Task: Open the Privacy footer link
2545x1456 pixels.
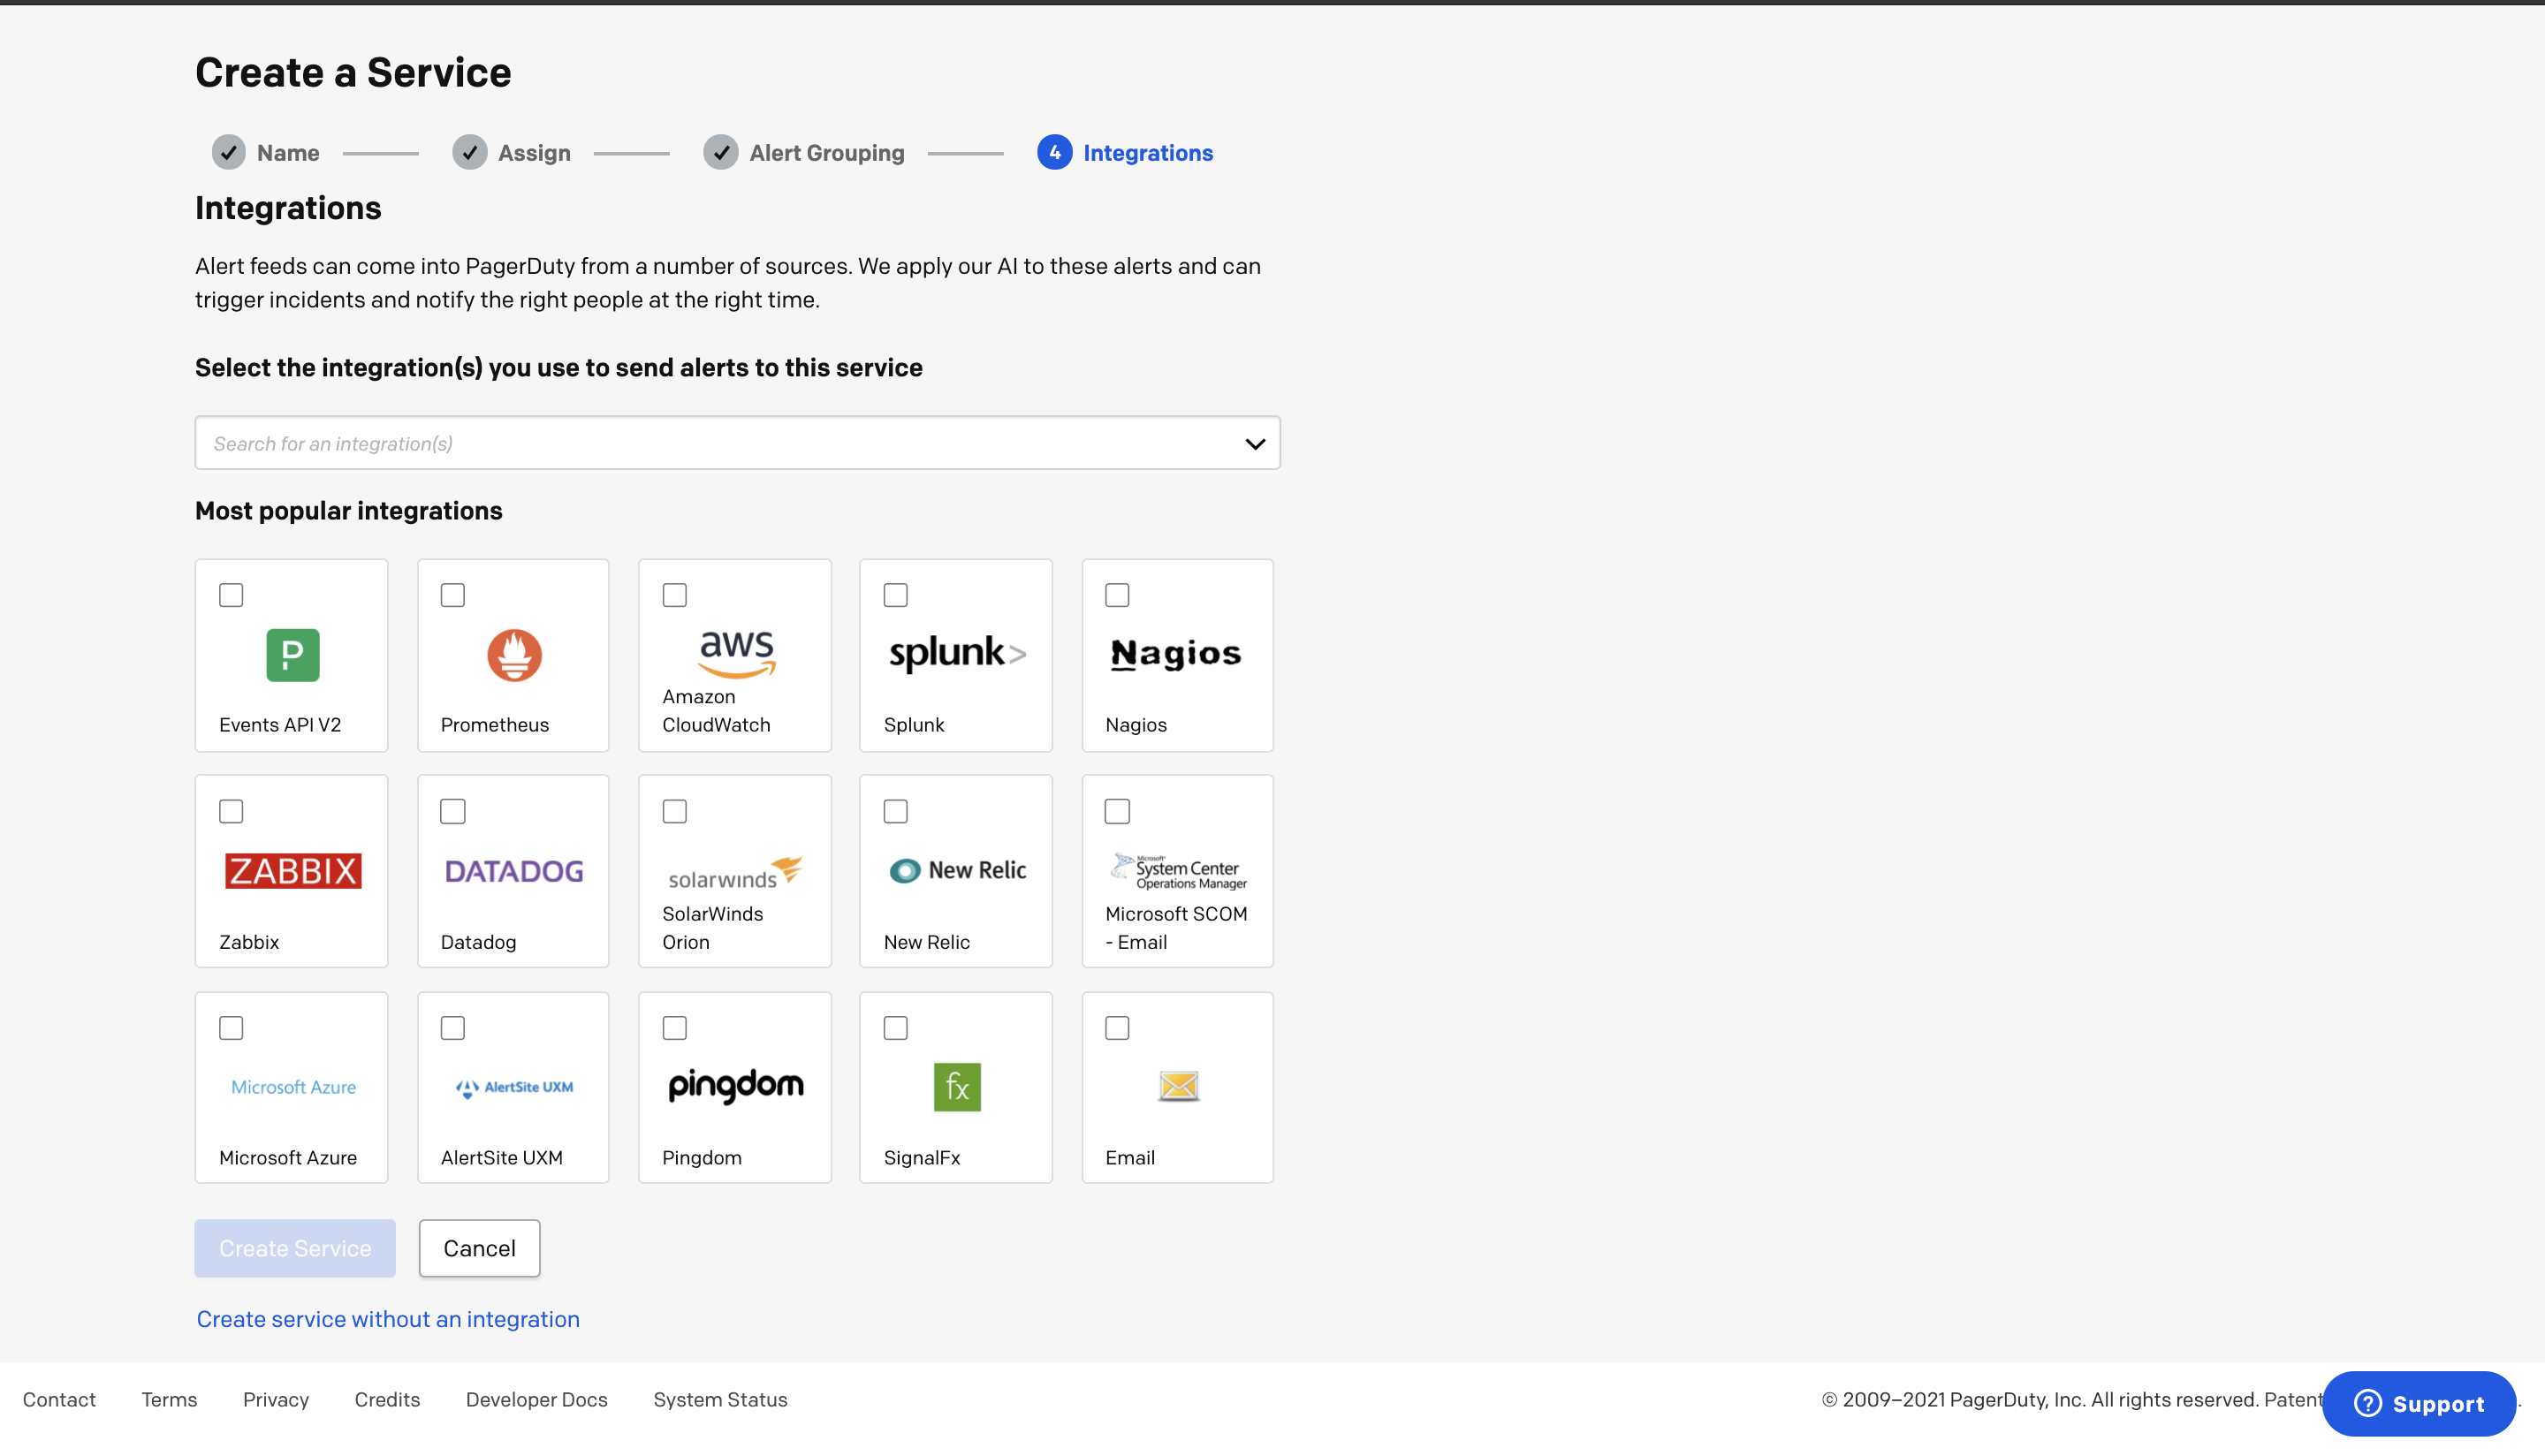Action: [276, 1399]
